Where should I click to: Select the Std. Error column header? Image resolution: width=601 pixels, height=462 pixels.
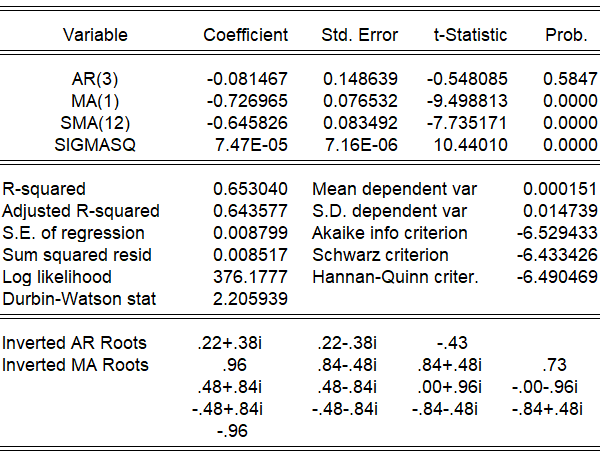tap(359, 35)
